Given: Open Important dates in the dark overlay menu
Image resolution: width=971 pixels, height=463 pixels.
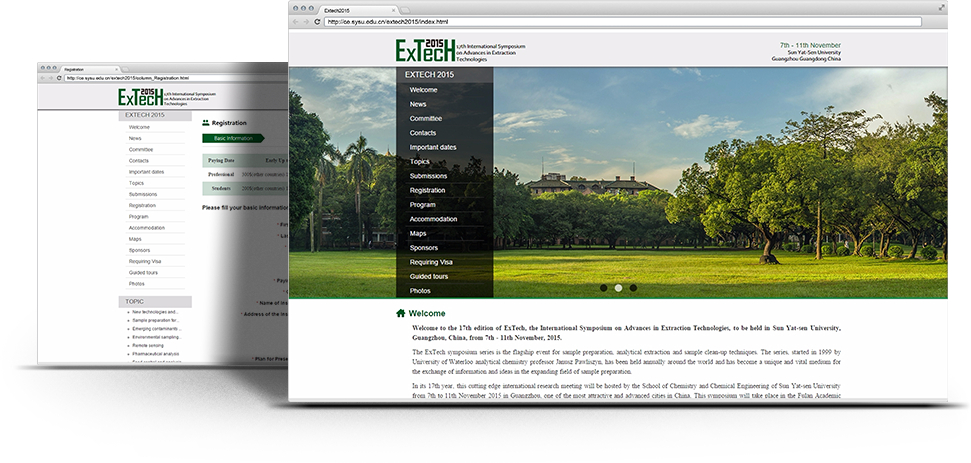Looking at the screenshot, I should tap(433, 147).
